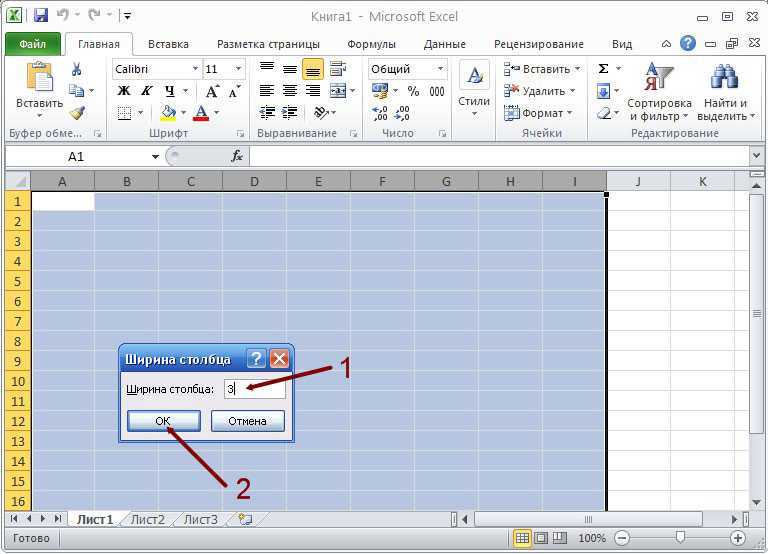The image size is (768, 554).
Task: Open Найти и выделить menu
Action: coord(725,92)
